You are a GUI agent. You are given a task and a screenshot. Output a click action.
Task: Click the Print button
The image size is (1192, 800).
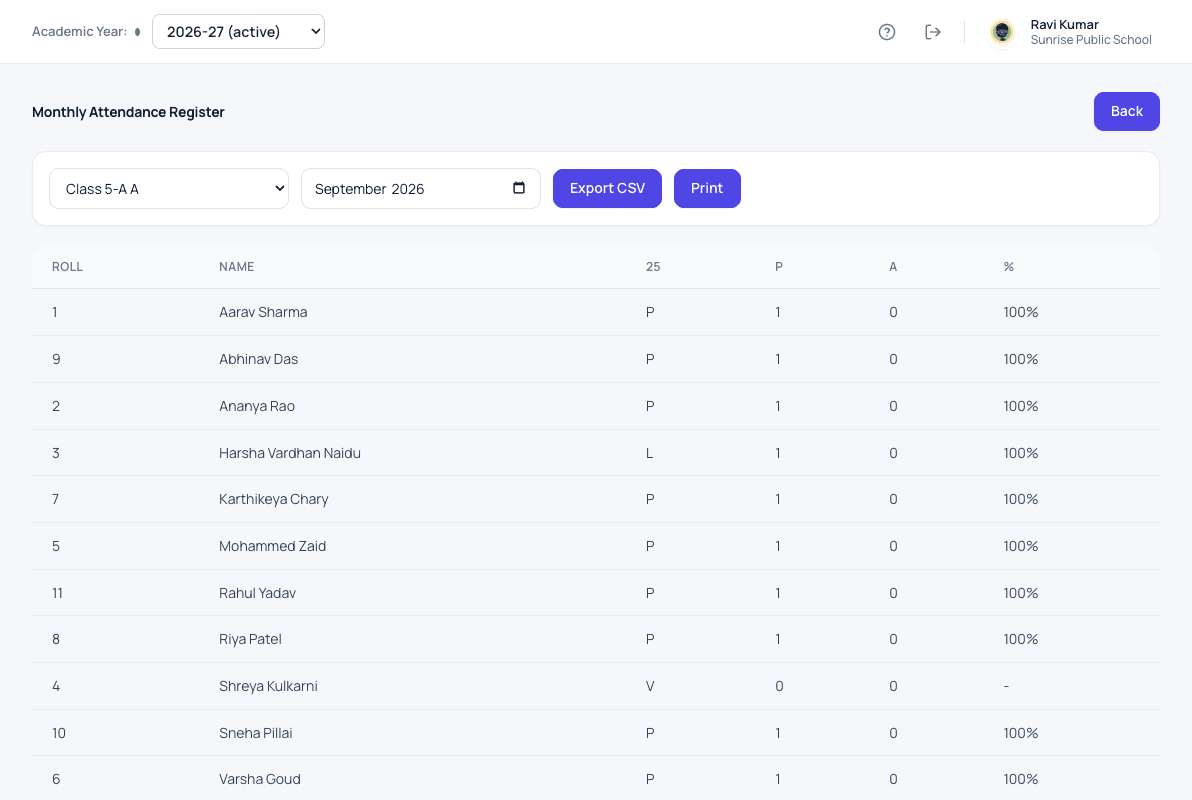pyautogui.click(x=707, y=189)
